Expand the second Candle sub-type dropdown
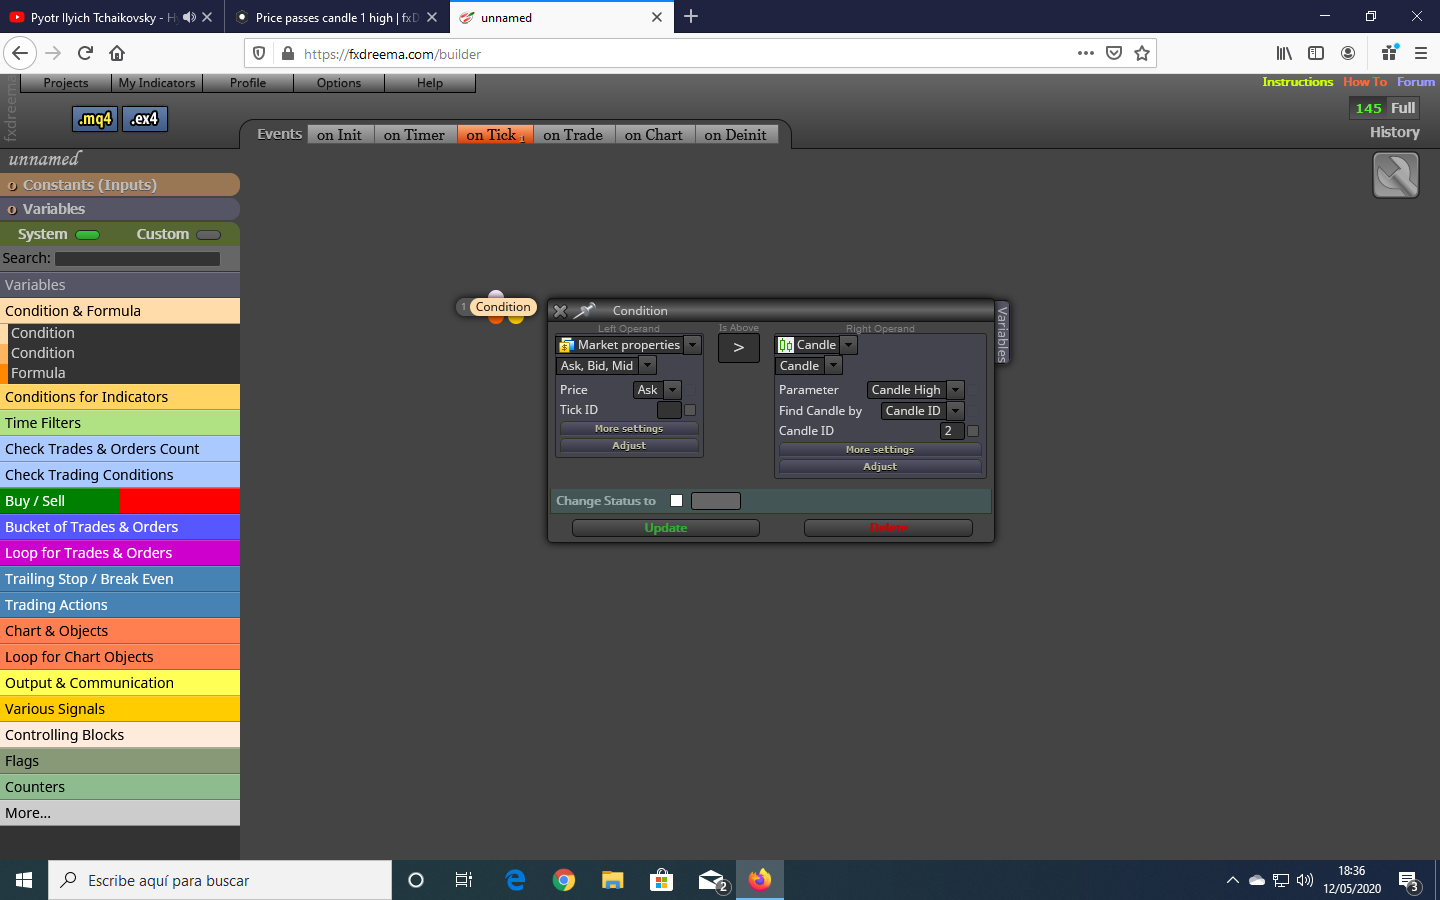Screen dimensions: 1440x900 (833, 366)
